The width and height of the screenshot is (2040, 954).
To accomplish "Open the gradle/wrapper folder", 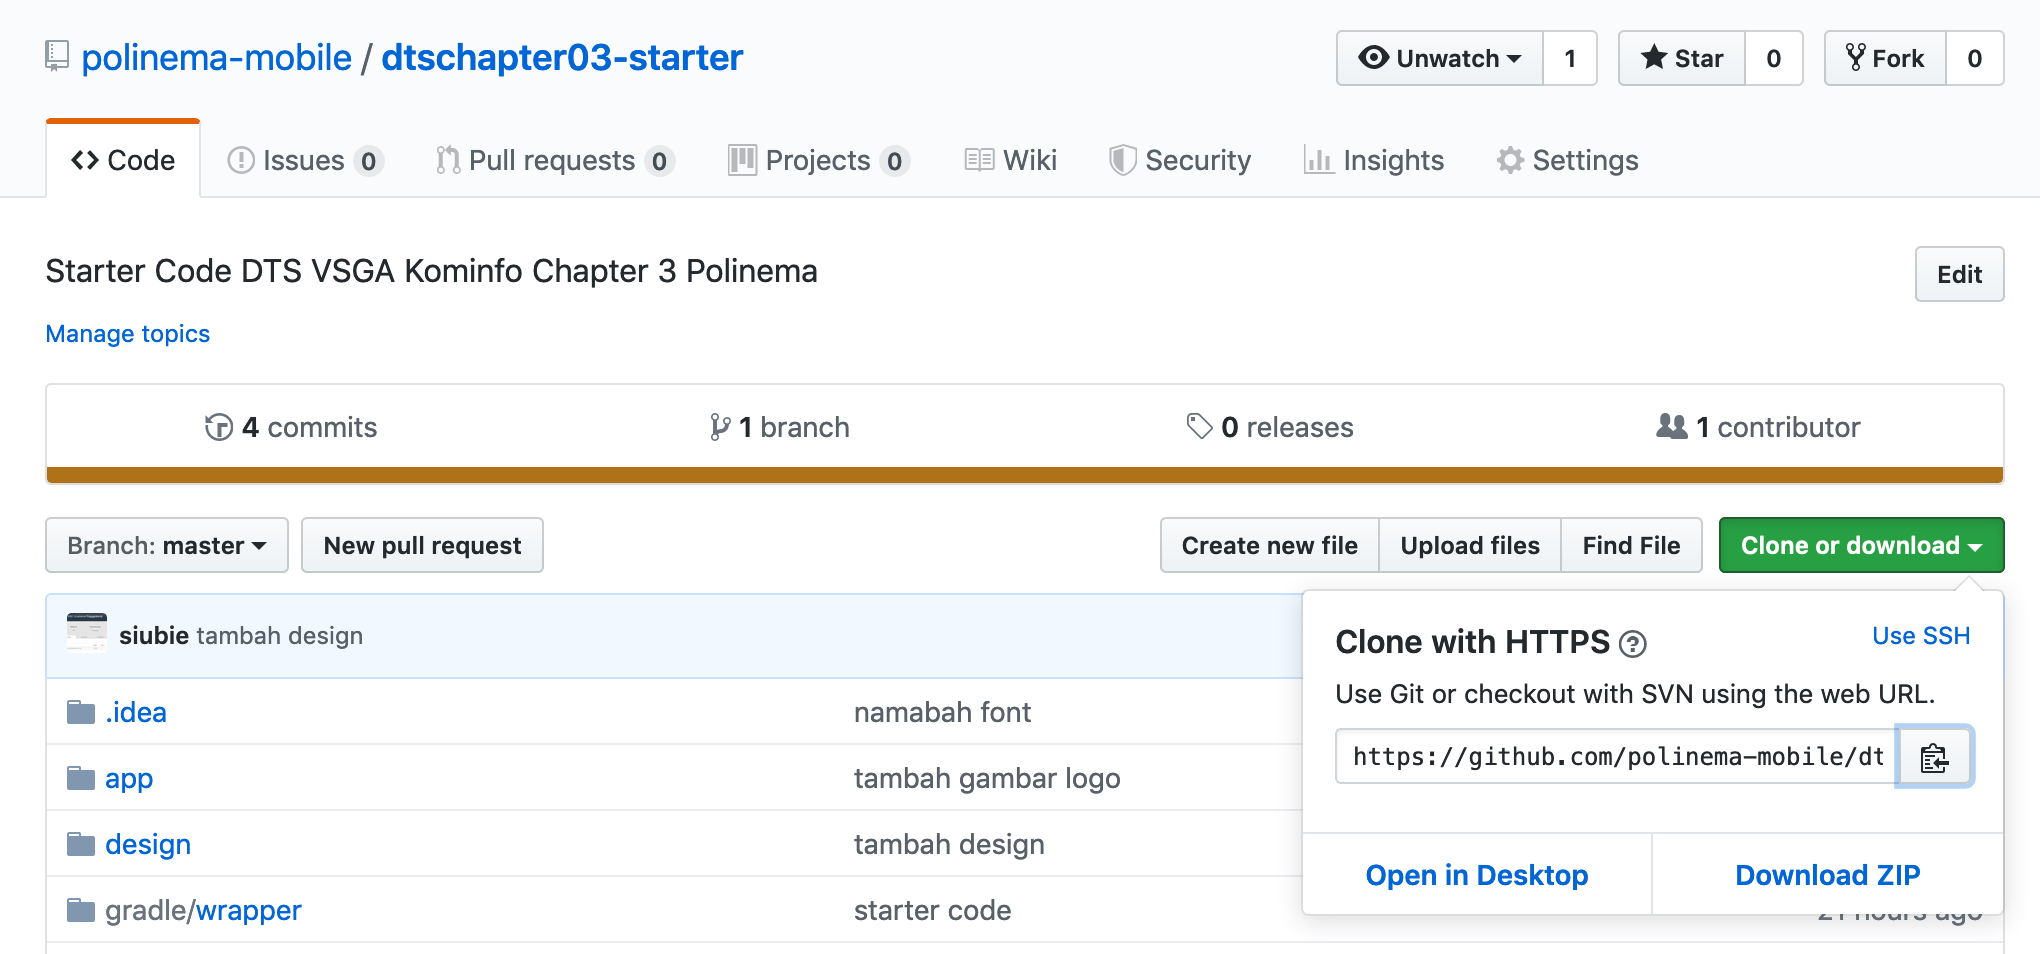I will [x=203, y=911].
